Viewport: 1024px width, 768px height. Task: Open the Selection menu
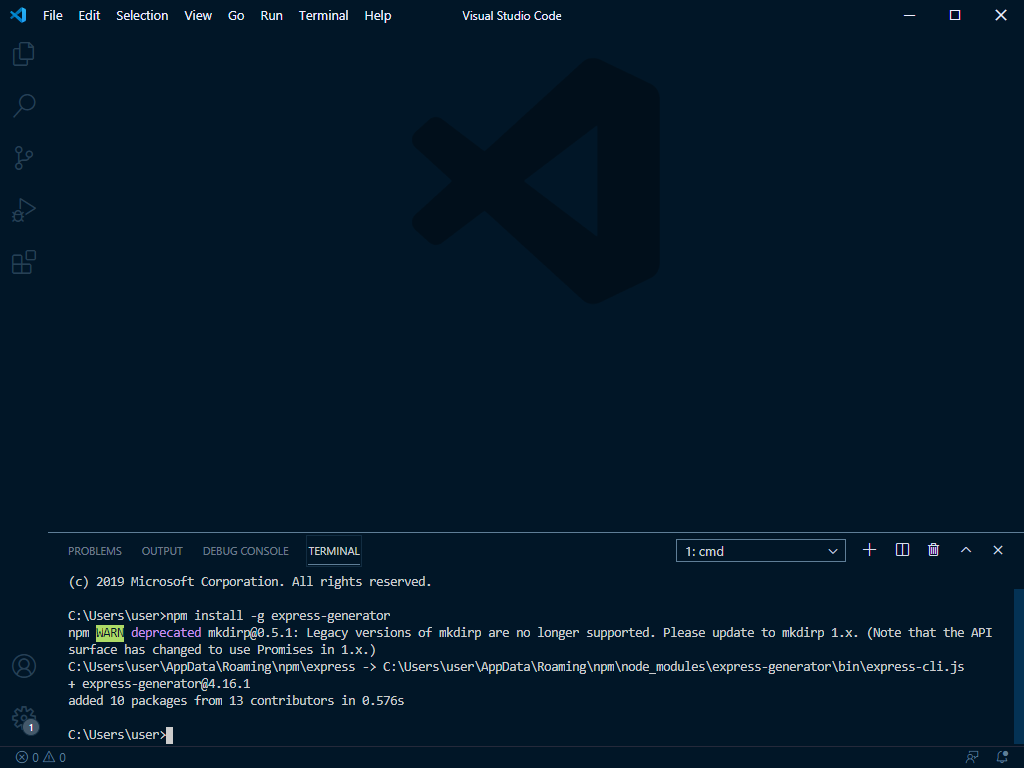click(142, 16)
